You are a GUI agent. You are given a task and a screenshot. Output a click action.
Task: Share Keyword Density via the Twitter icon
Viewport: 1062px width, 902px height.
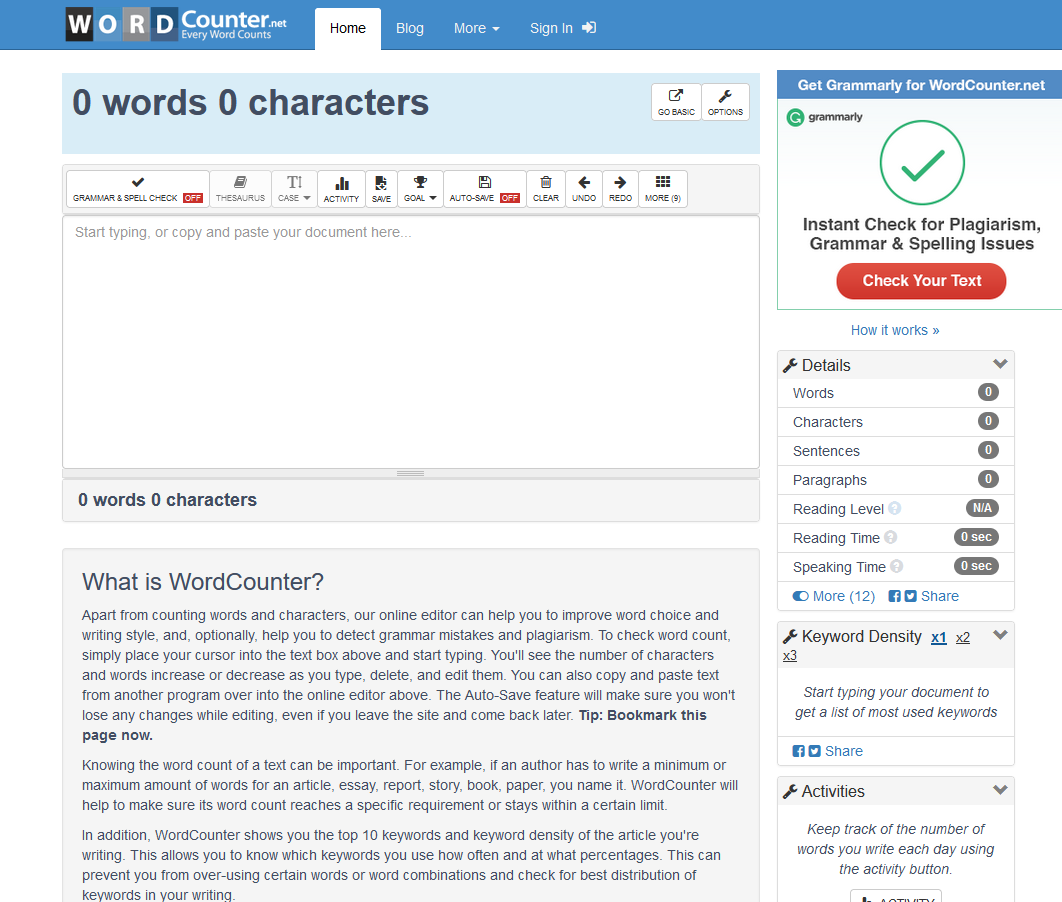815,751
